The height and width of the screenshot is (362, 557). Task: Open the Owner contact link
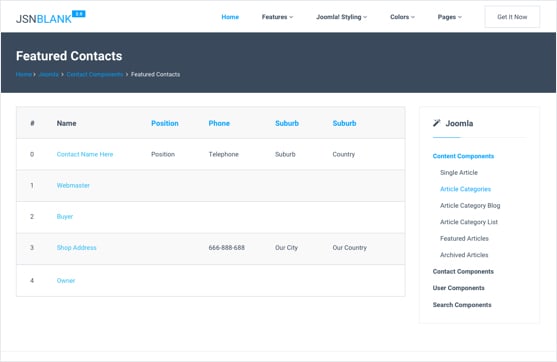pyautogui.click(x=66, y=281)
